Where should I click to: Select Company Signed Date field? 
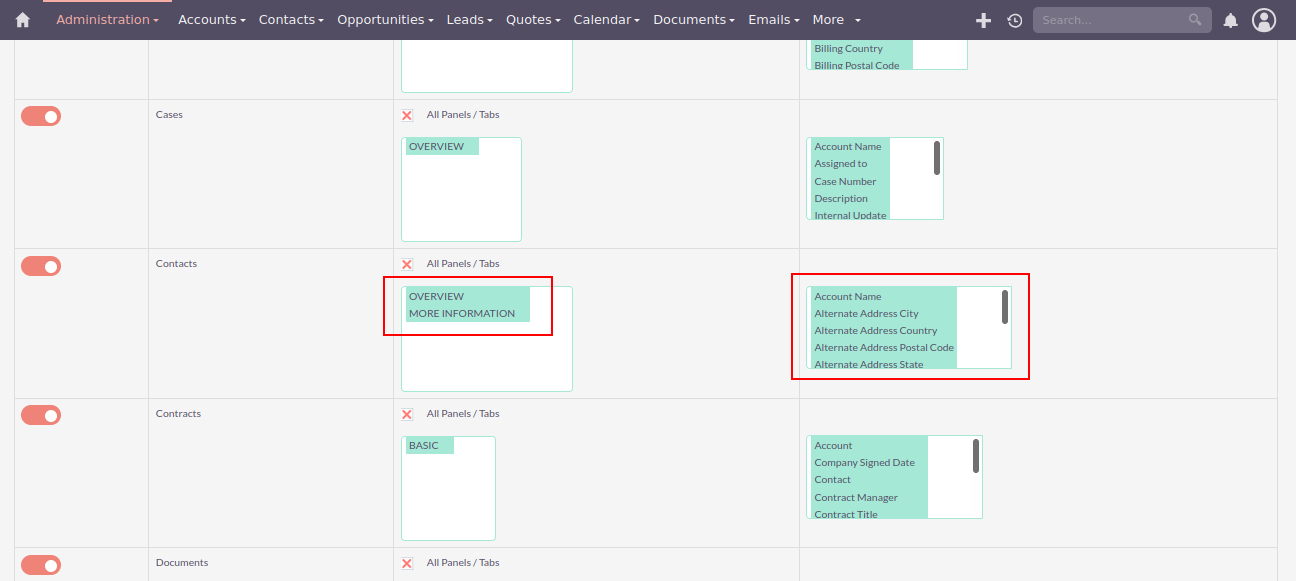pyautogui.click(x=869, y=463)
